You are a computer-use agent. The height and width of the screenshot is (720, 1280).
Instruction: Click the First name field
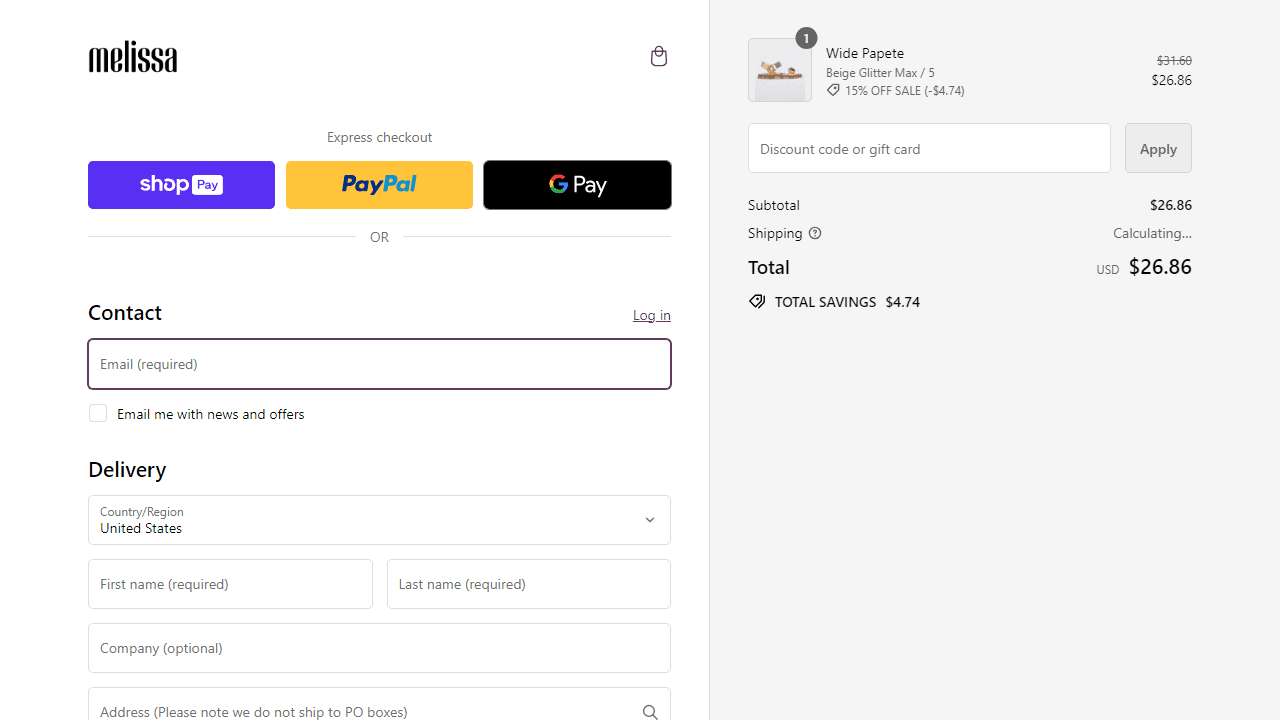pos(230,584)
